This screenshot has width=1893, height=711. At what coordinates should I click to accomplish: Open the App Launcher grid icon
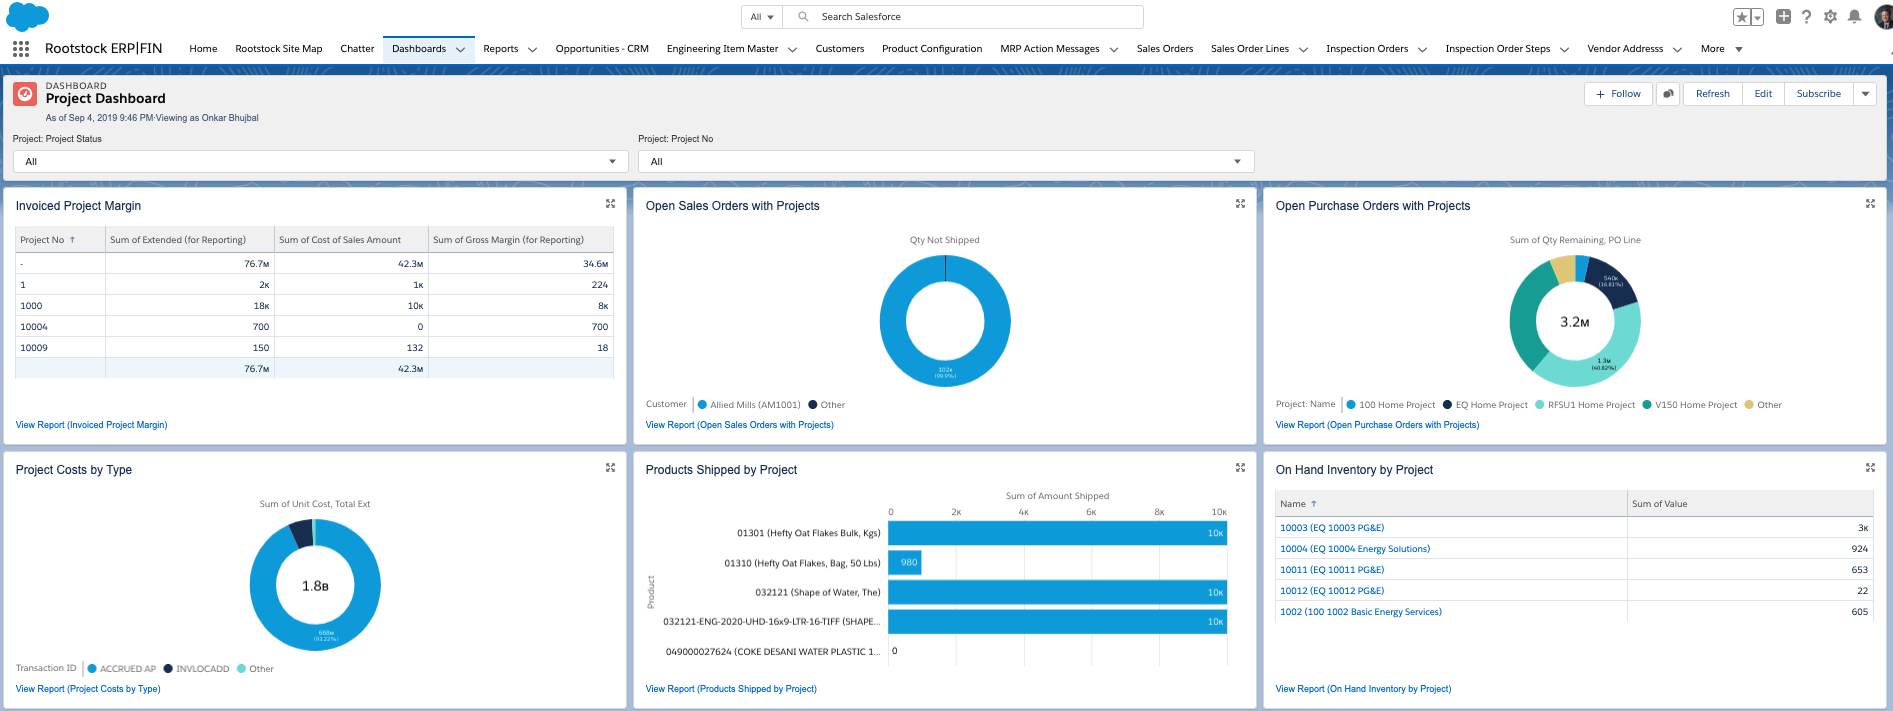(x=21, y=48)
